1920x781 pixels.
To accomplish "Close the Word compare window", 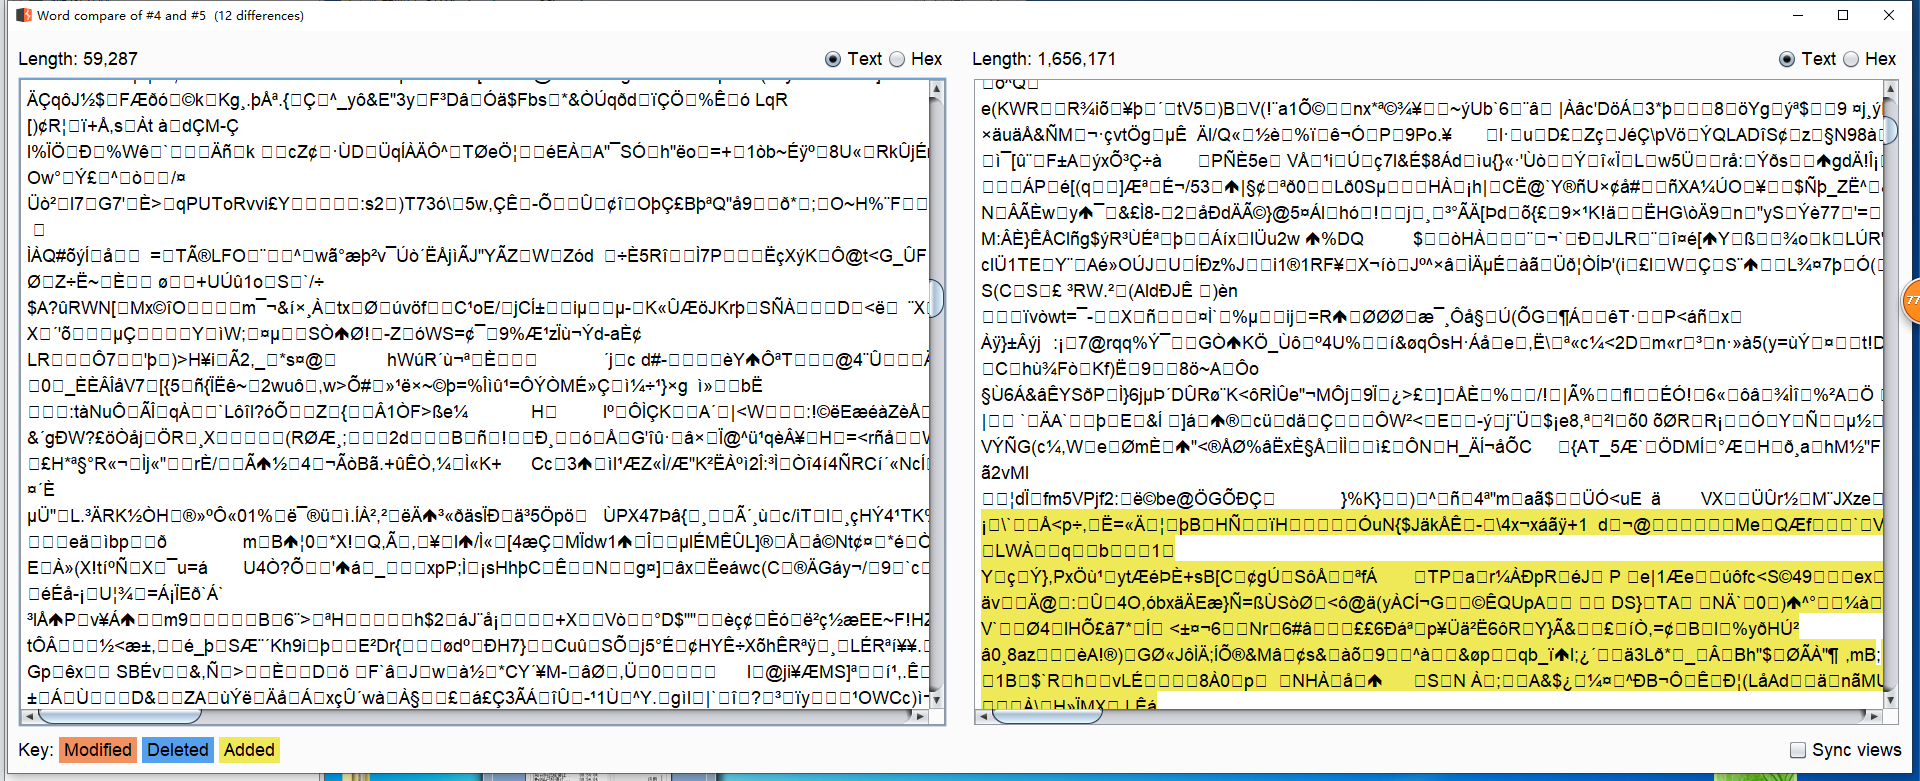I will point(1889,15).
